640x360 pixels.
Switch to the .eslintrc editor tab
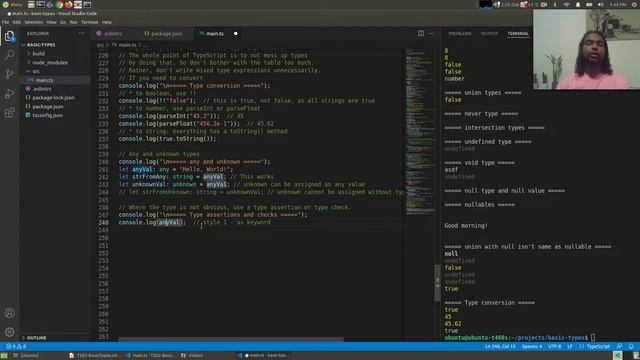pyautogui.click(x=115, y=33)
